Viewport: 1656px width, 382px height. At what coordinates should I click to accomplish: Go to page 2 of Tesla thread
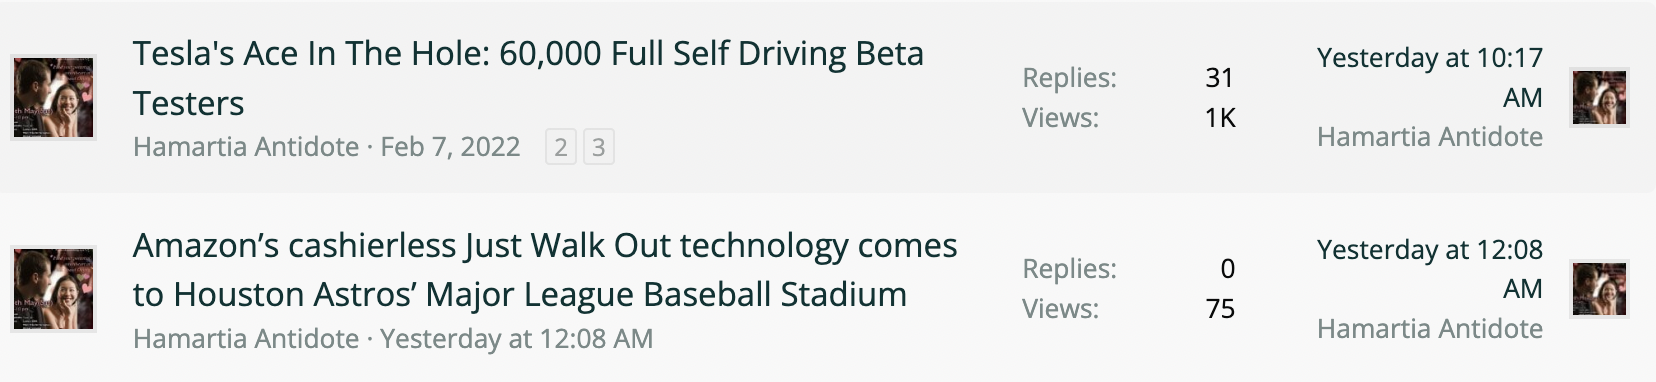pos(561,148)
